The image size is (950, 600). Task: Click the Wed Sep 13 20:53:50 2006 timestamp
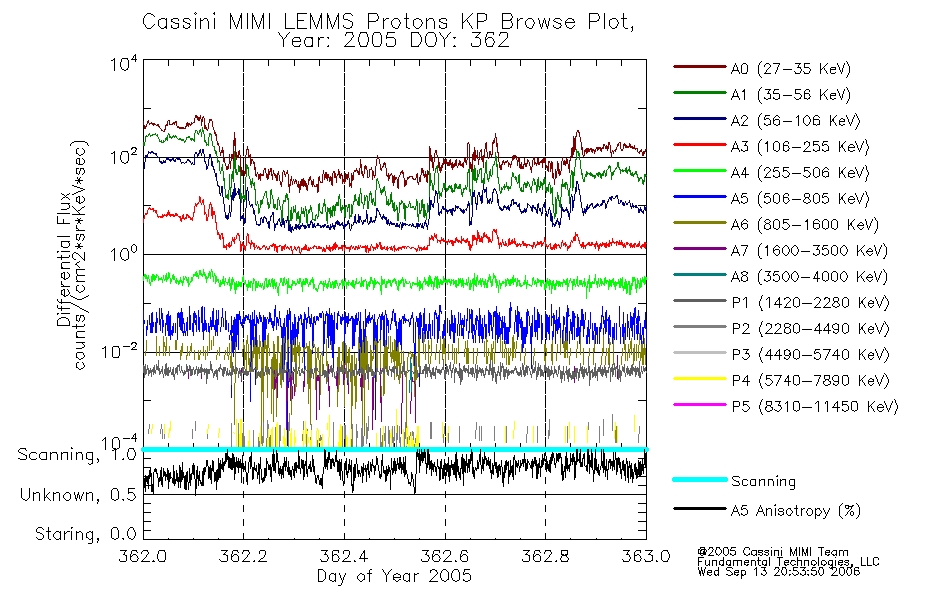coord(779,572)
